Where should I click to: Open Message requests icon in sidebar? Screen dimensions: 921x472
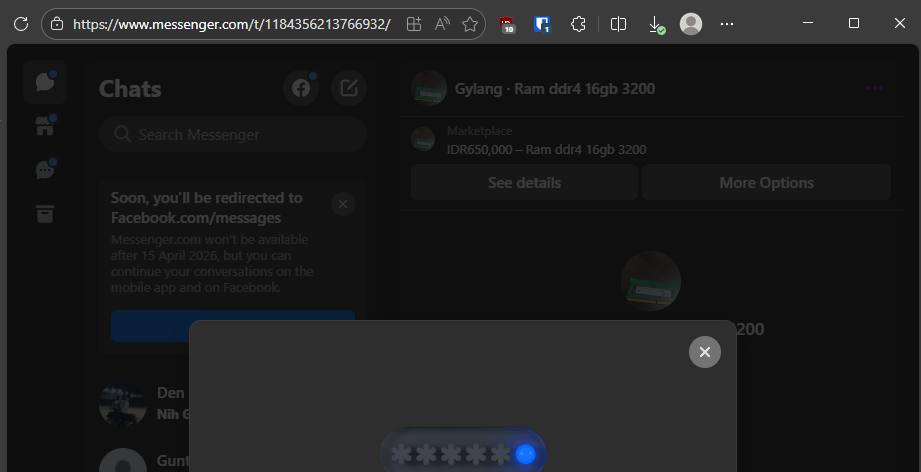[45, 169]
